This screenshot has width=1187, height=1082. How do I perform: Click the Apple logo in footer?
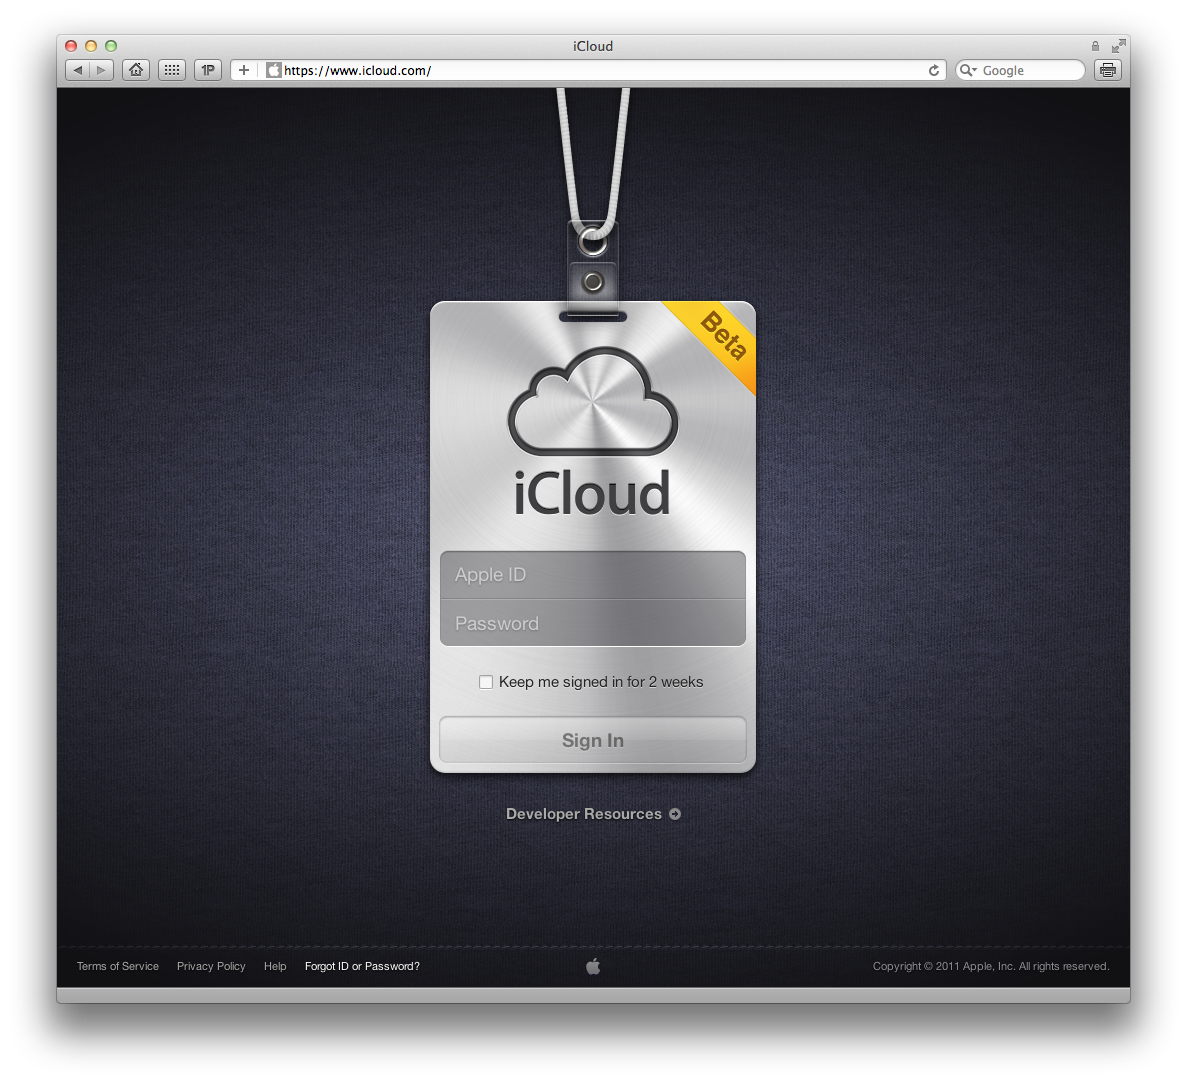tap(593, 966)
